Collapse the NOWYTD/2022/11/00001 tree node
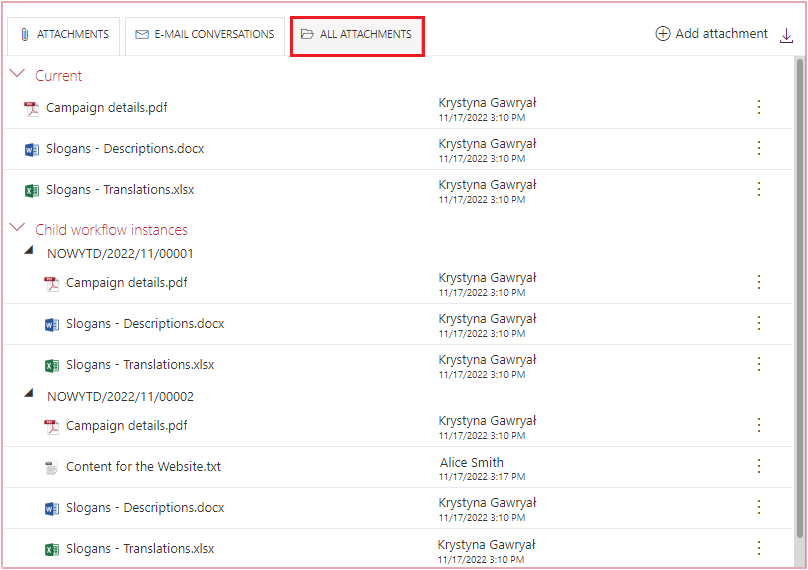The width and height of the screenshot is (808, 570). (29, 250)
